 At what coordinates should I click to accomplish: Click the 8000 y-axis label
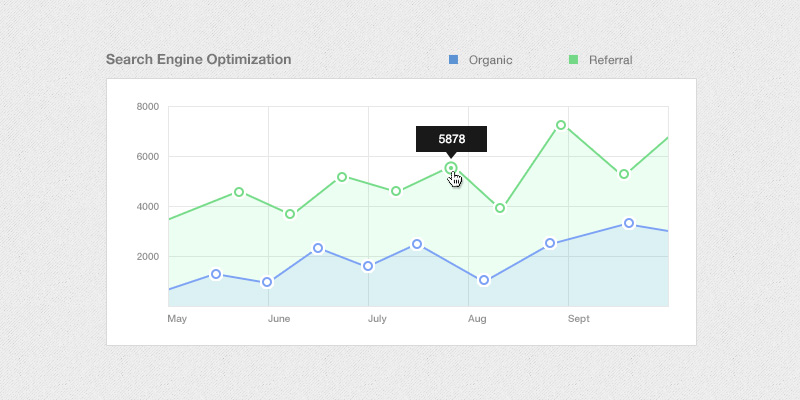[148, 107]
